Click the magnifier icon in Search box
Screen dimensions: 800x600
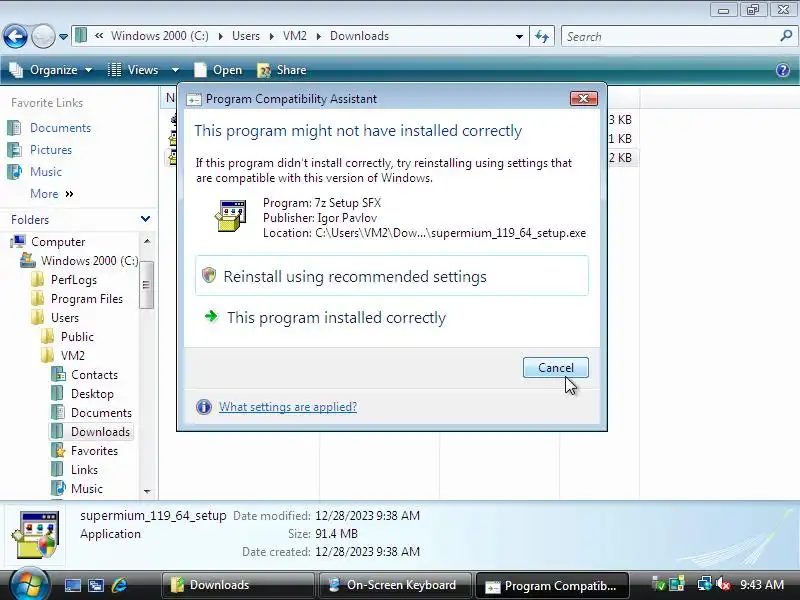tap(786, 36)
